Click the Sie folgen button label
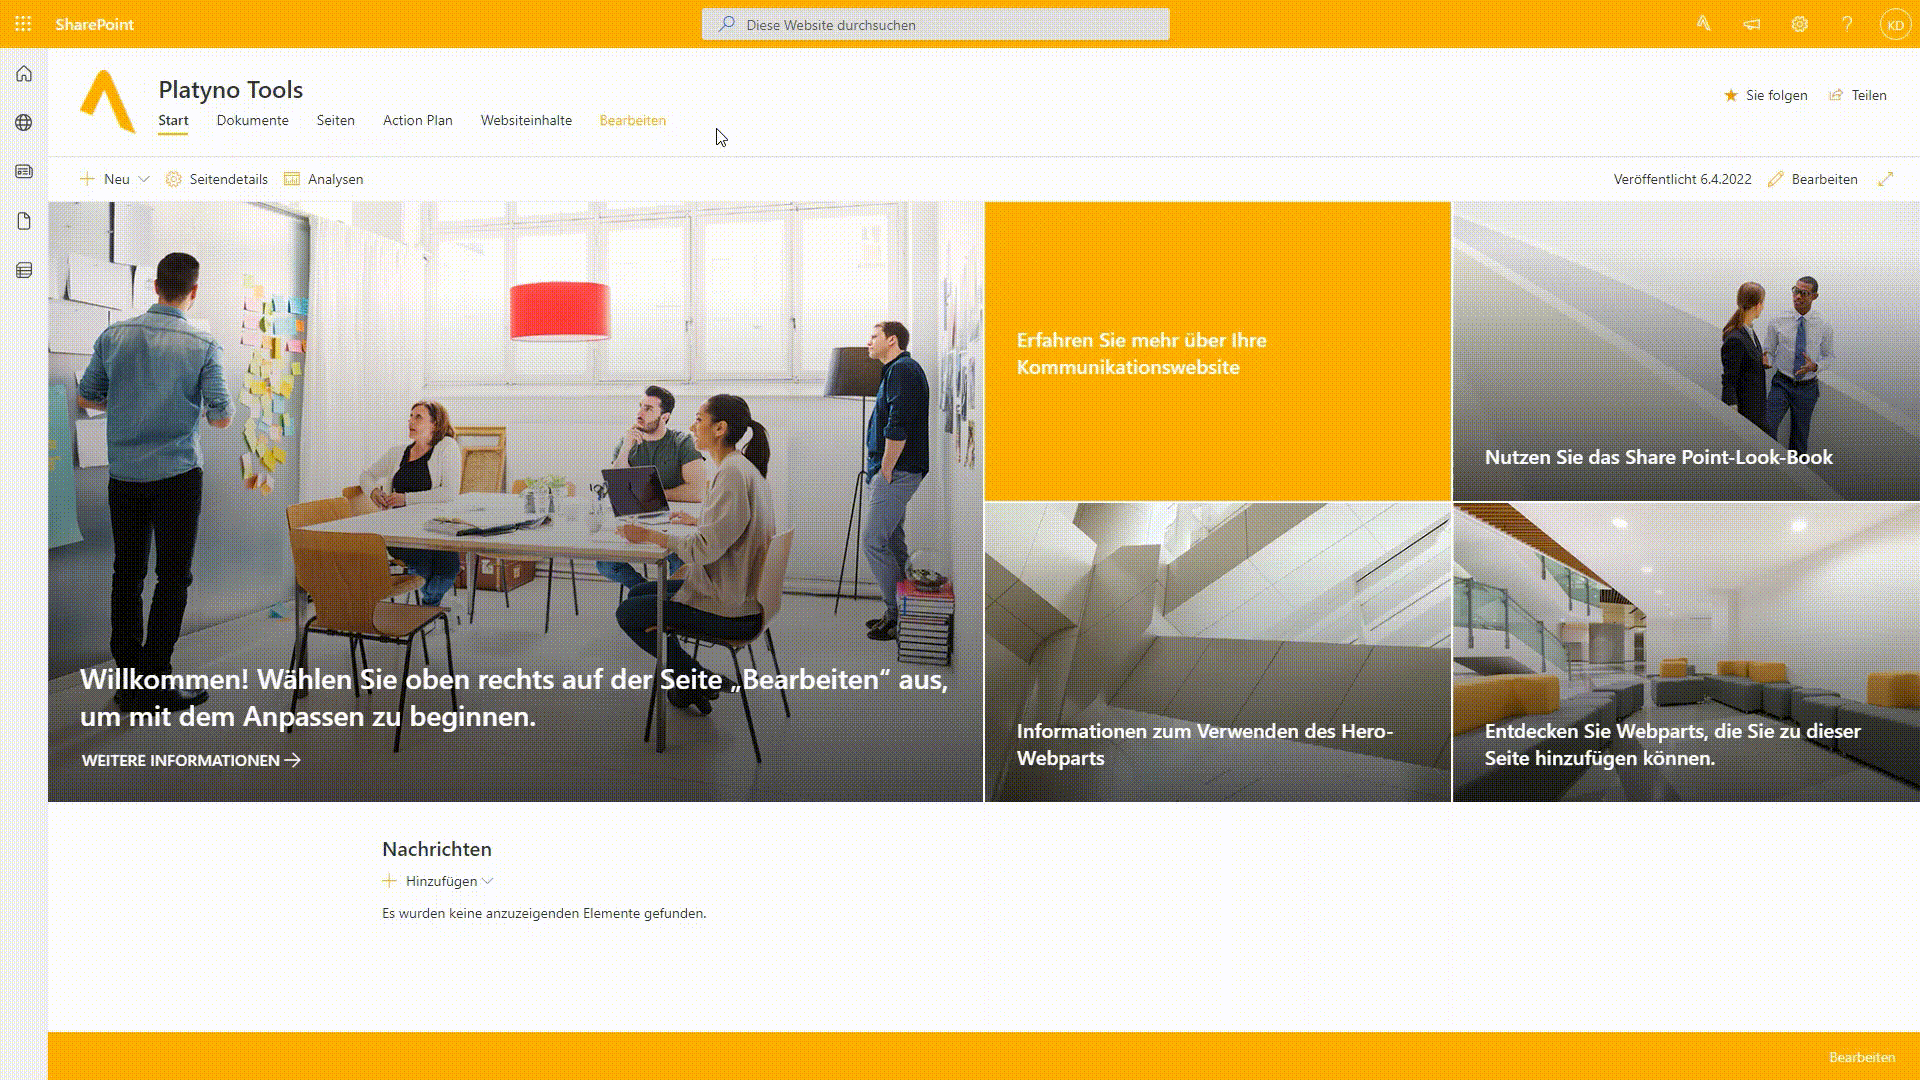1920x1080 pixels. point(1776,95)
